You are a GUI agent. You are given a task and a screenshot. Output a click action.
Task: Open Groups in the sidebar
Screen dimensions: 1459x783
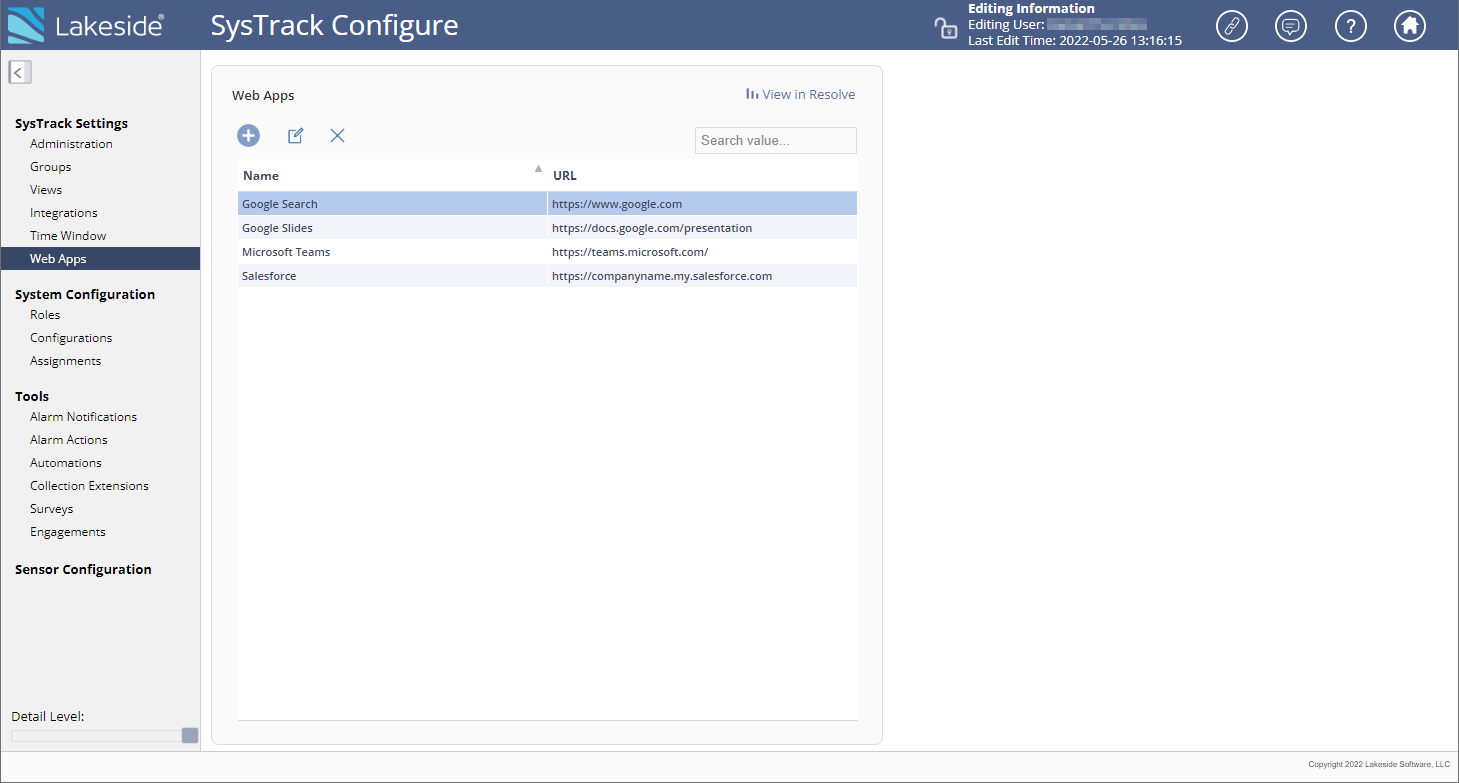pos(50,167)
